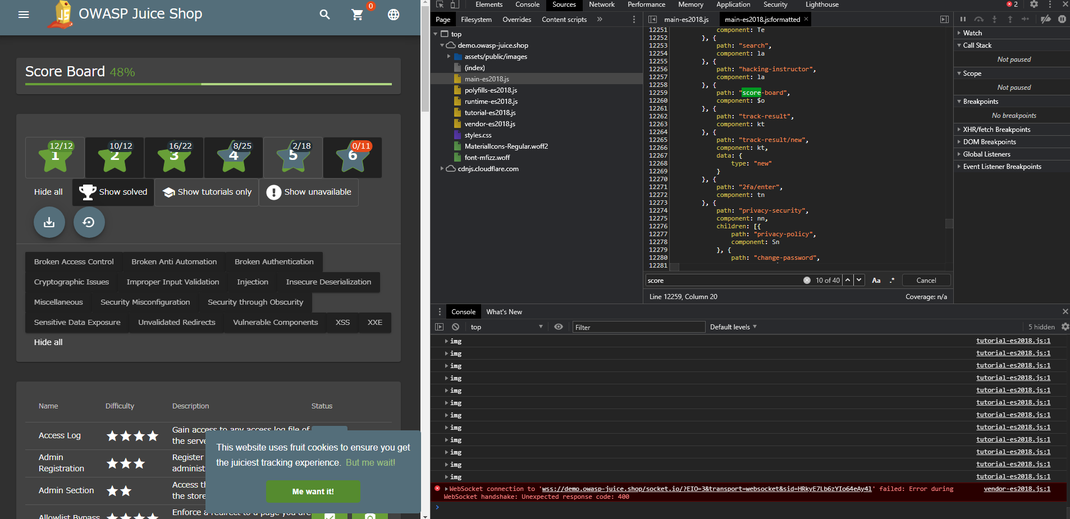Click the red error count badge
This screenshot has height=519, width=1070.
tap(1011, 4)
